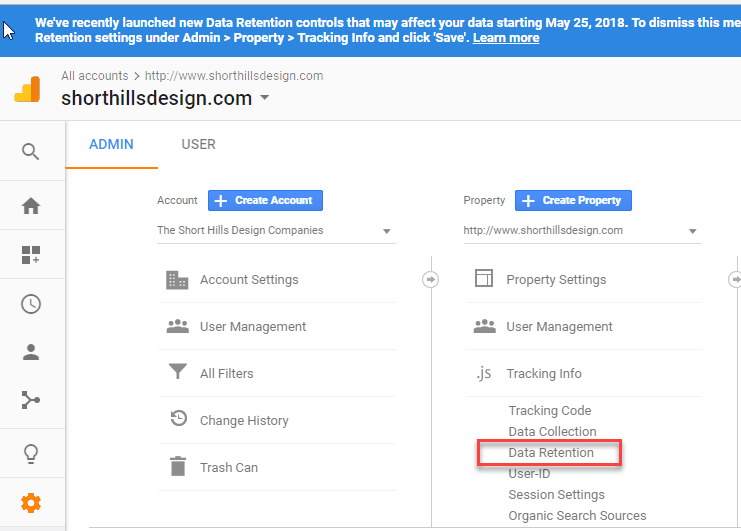The height and width of the screenshot is (531, 741).
Task: Expand The Short Hills Design Companies dropdown
Action: point(276,231)
